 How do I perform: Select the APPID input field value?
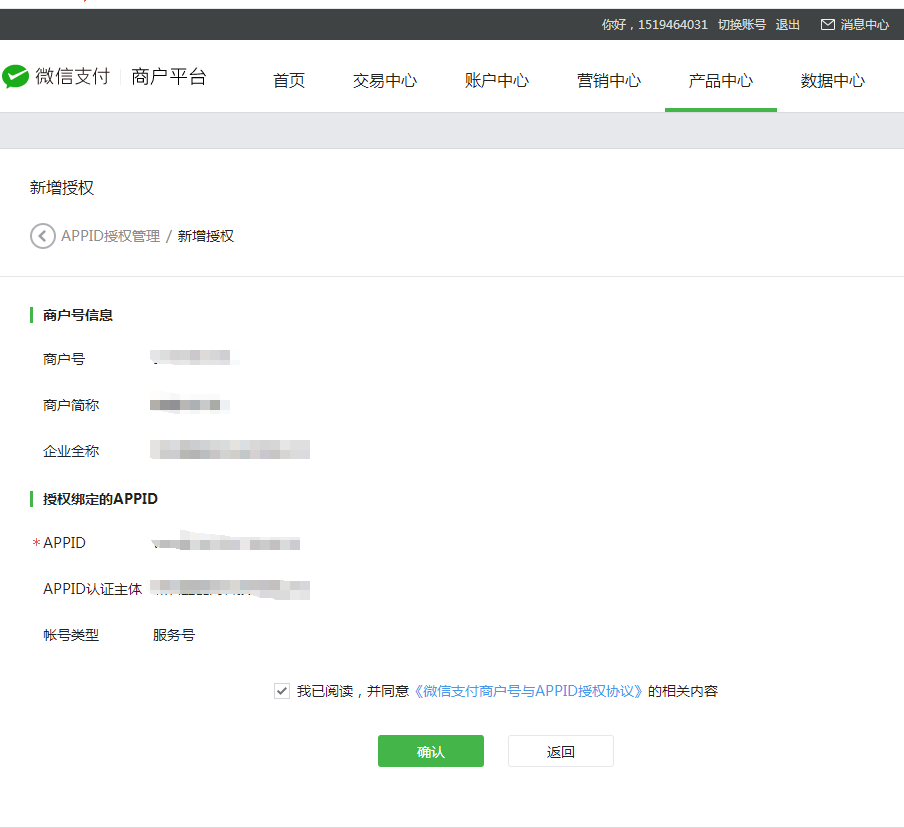tap(228, 542)
